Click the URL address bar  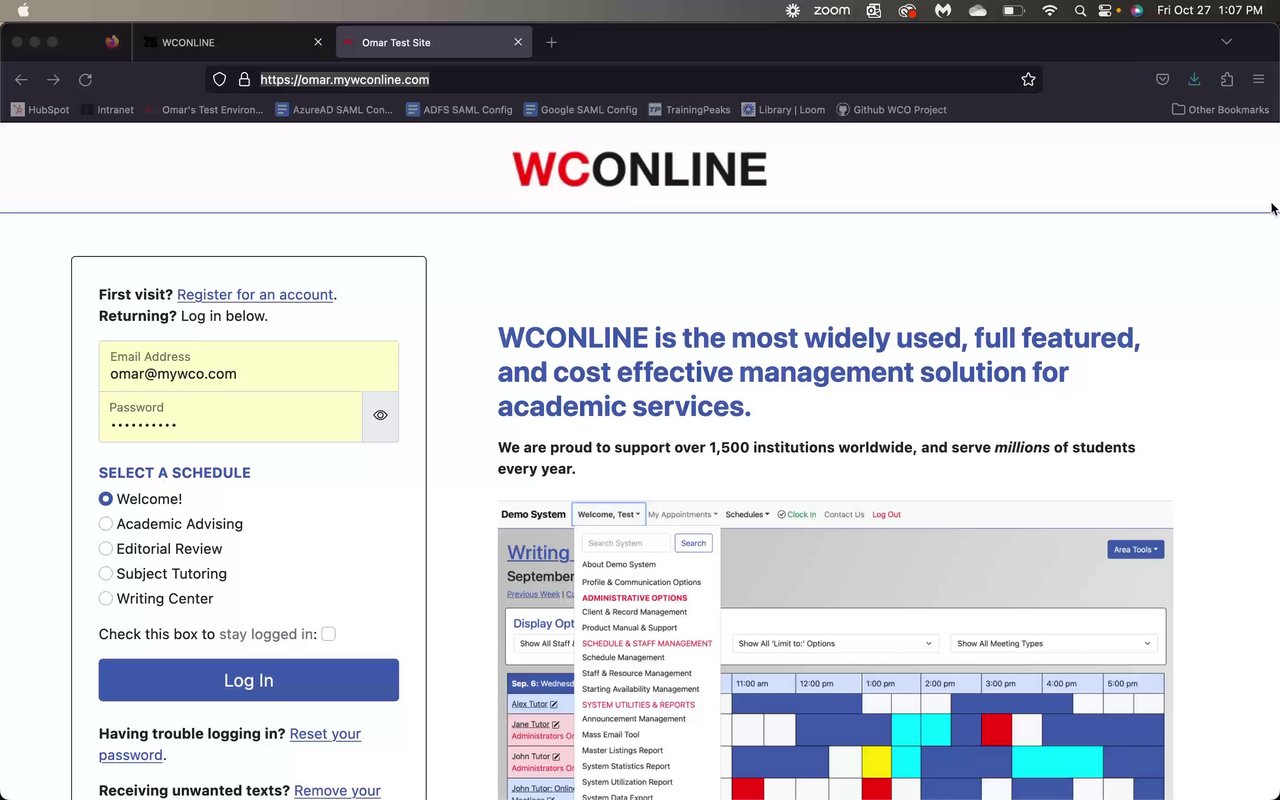pyautogui.click(x=625, y=80)
